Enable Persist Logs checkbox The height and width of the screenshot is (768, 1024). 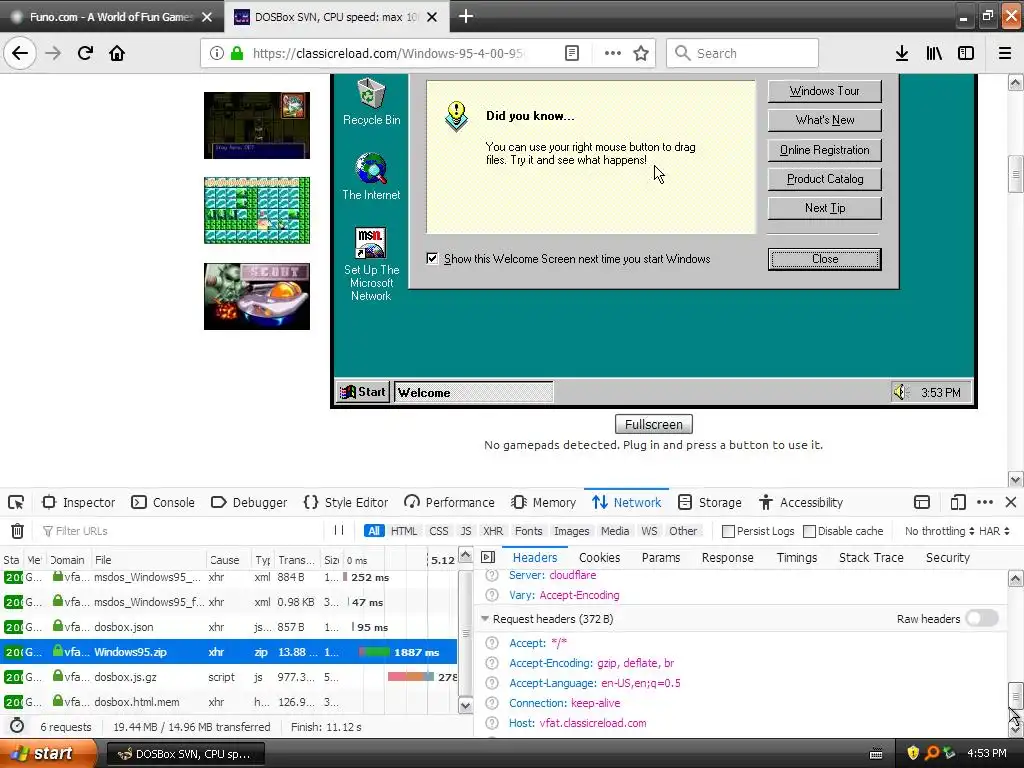[728, 531]
